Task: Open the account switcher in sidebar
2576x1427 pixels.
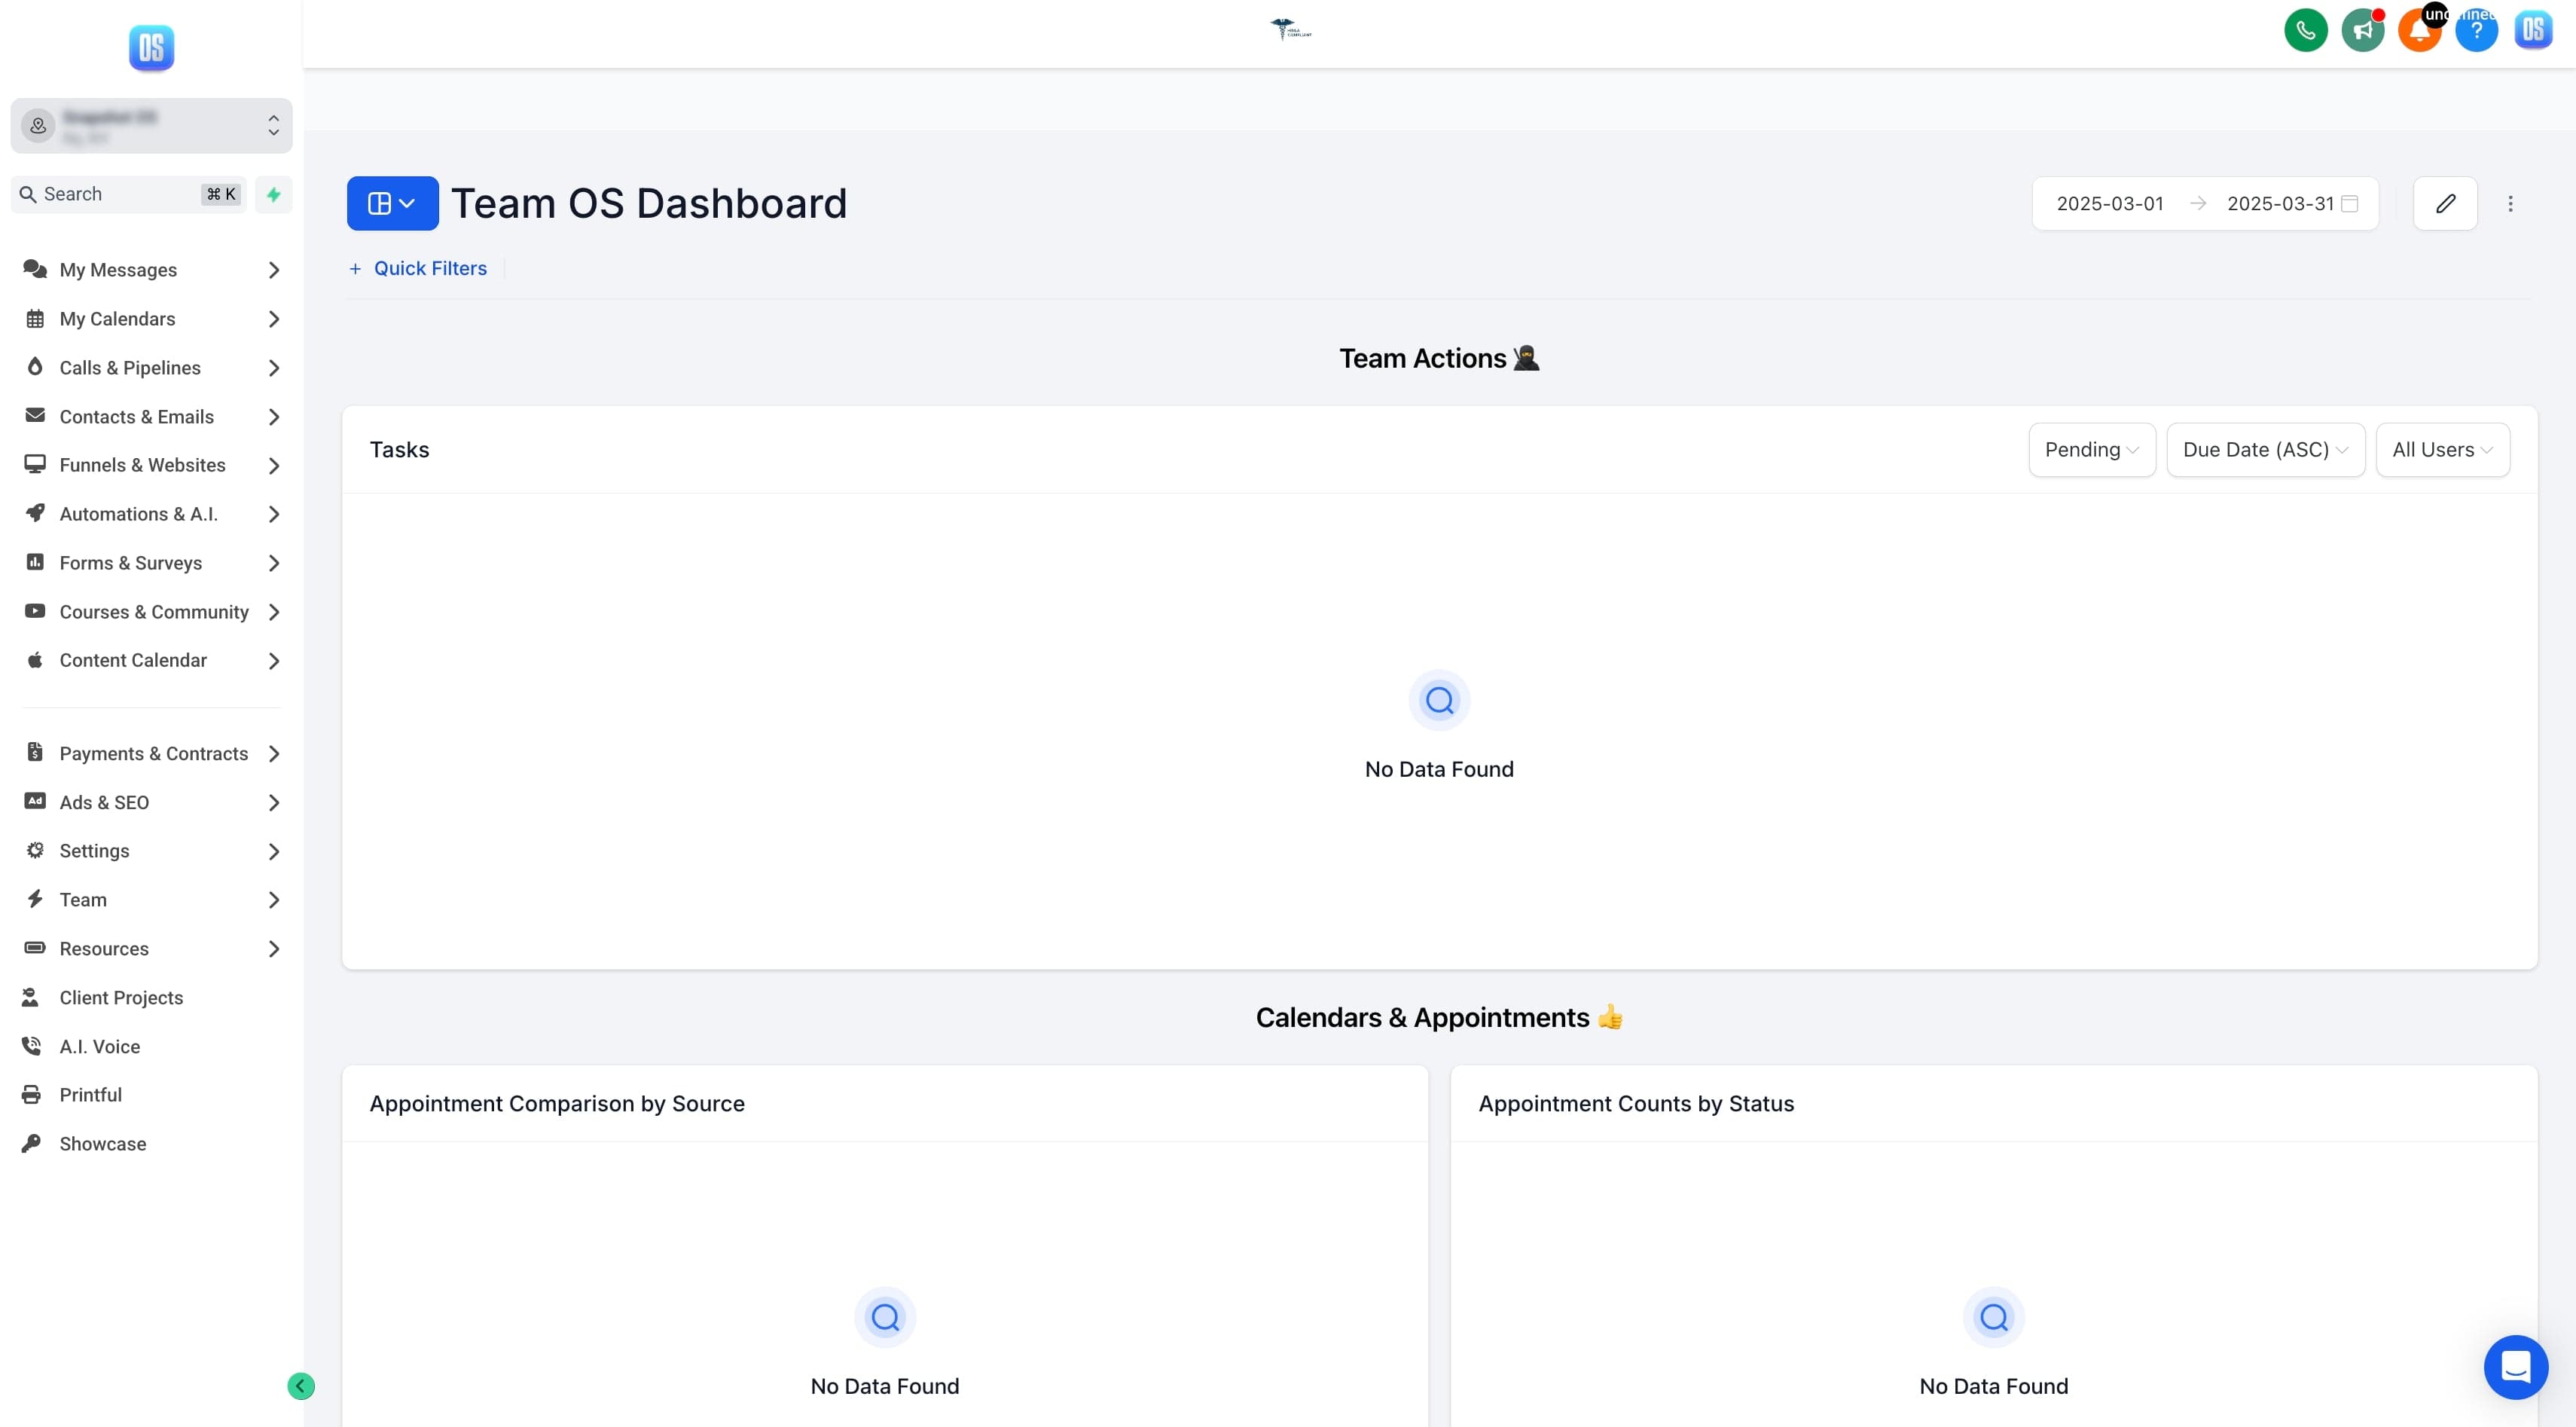Action: click(x=151, y=126)
